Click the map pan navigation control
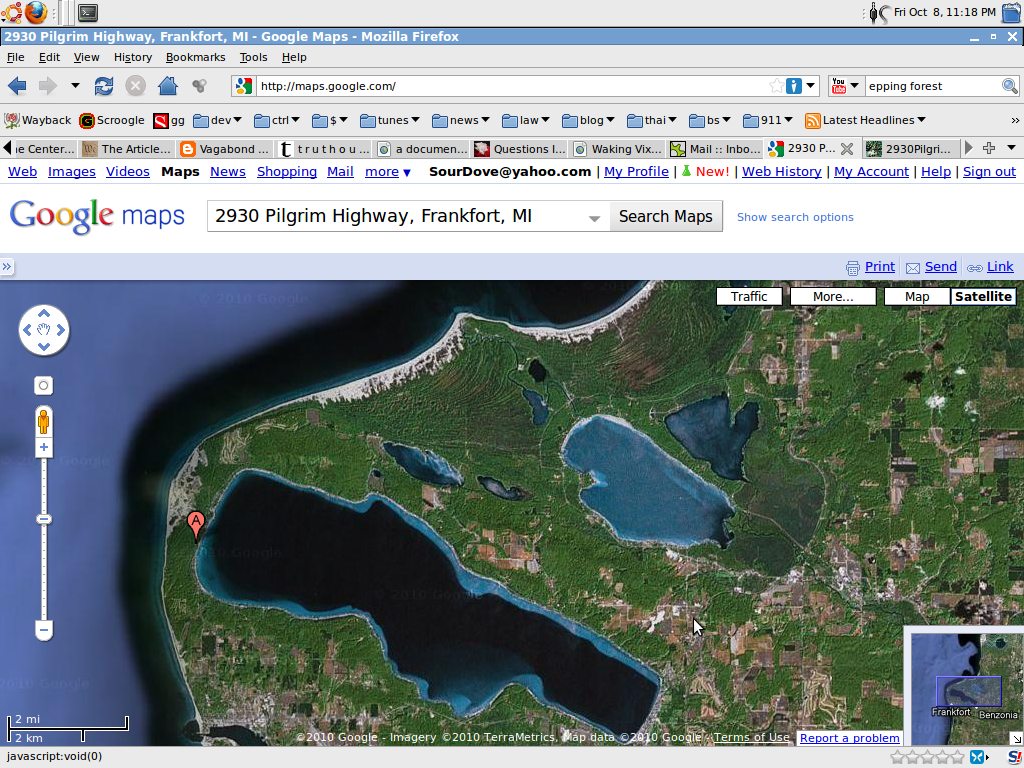Image resolution: width=1024 pixels, height=768 pixels. tap(44, 330)
